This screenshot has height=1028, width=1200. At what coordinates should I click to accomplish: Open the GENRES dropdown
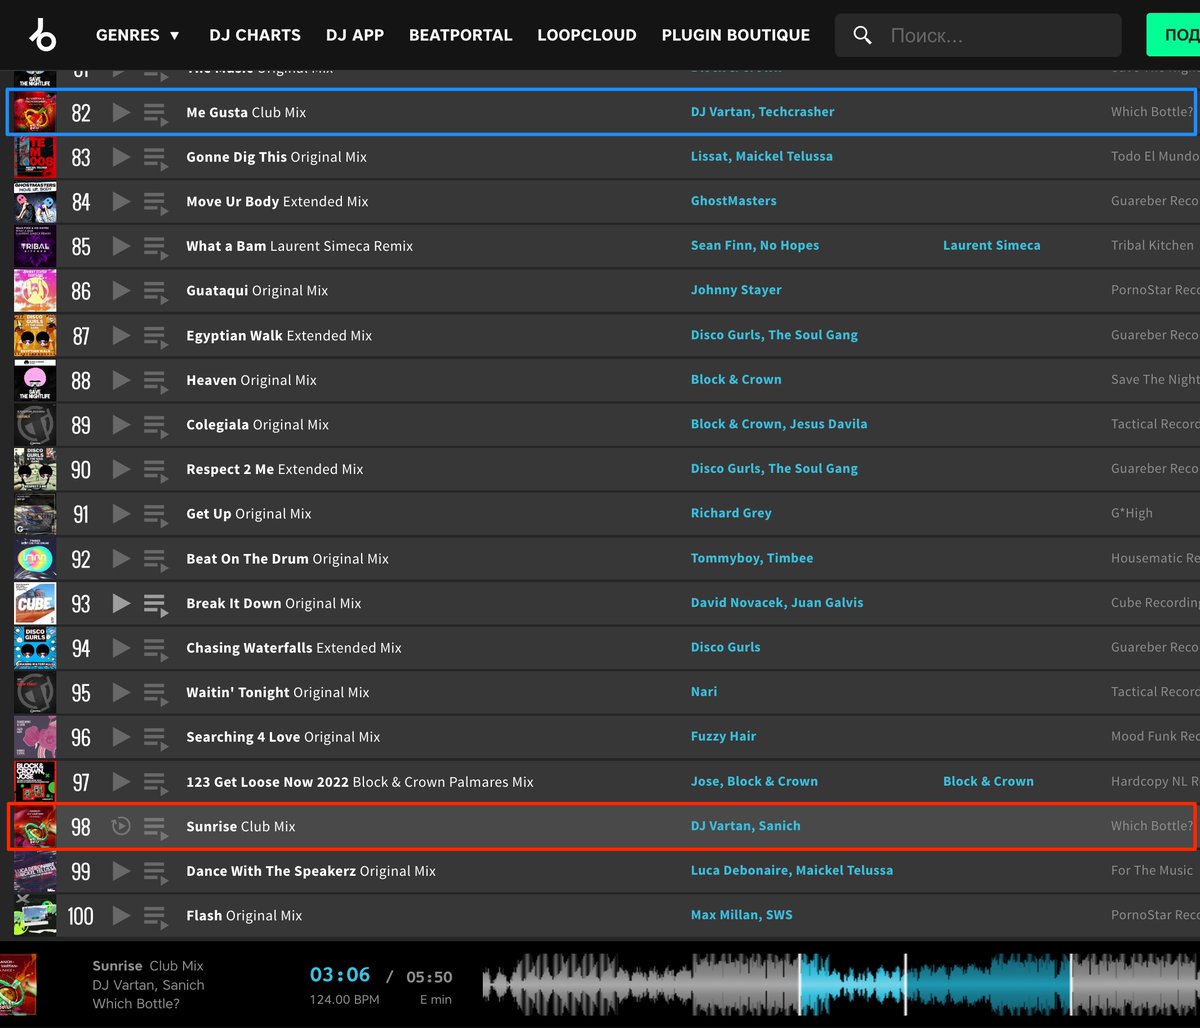click(138, 34)
